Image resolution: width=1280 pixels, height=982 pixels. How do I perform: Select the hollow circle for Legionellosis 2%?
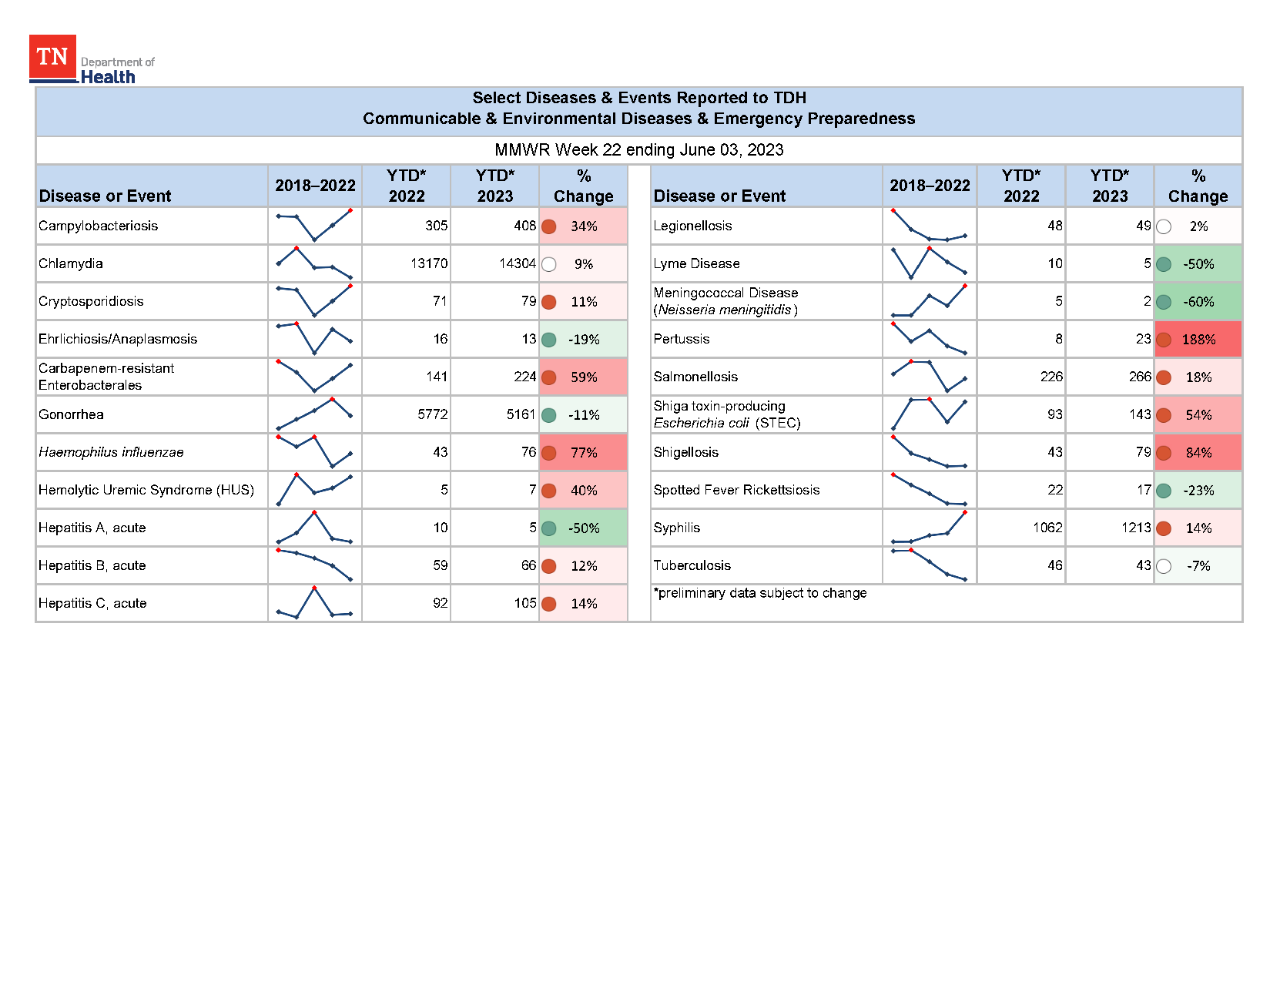[x=1164, y=226]
